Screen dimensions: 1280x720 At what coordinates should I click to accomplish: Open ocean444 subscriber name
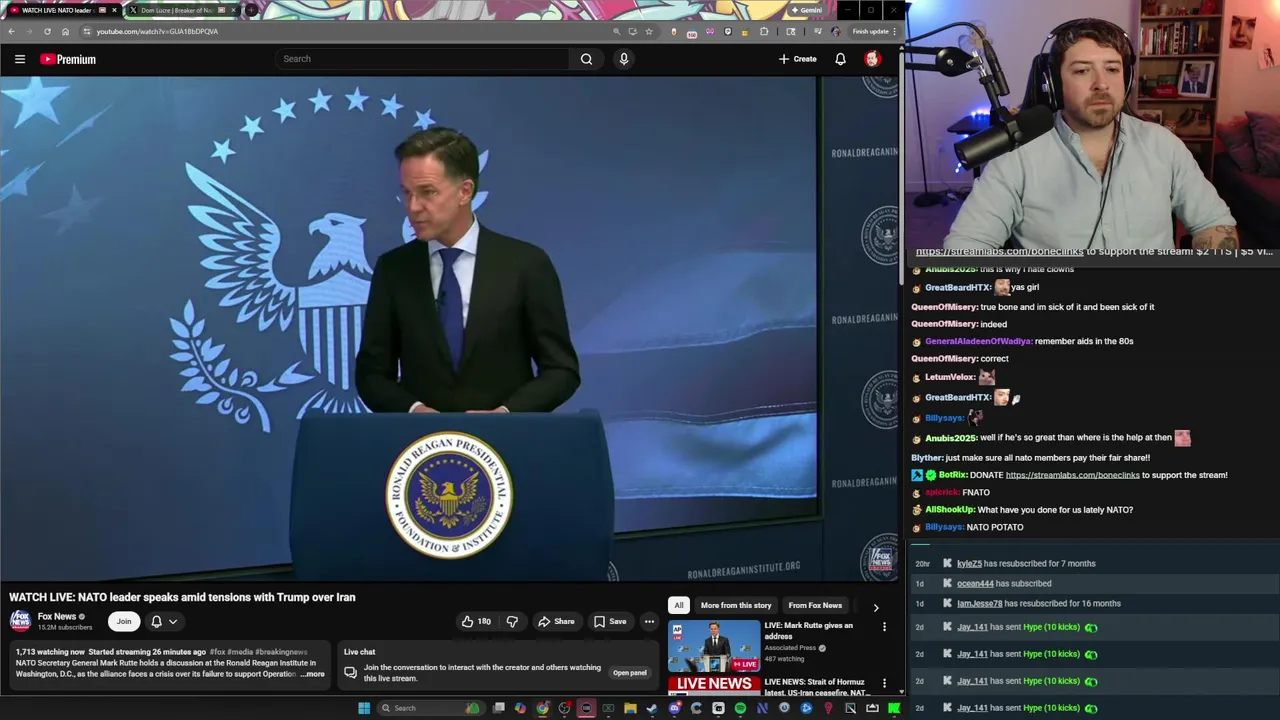(975, 584)
